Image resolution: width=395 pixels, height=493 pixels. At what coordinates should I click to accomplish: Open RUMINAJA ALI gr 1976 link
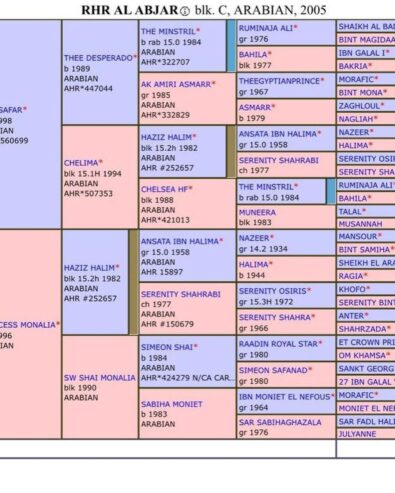(266, 28)
